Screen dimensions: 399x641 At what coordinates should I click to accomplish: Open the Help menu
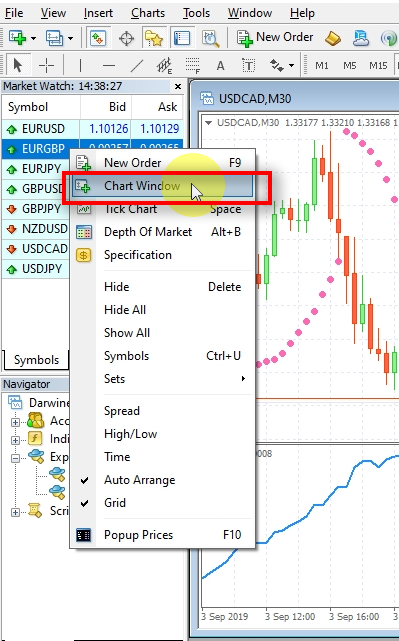pos(302,13)
